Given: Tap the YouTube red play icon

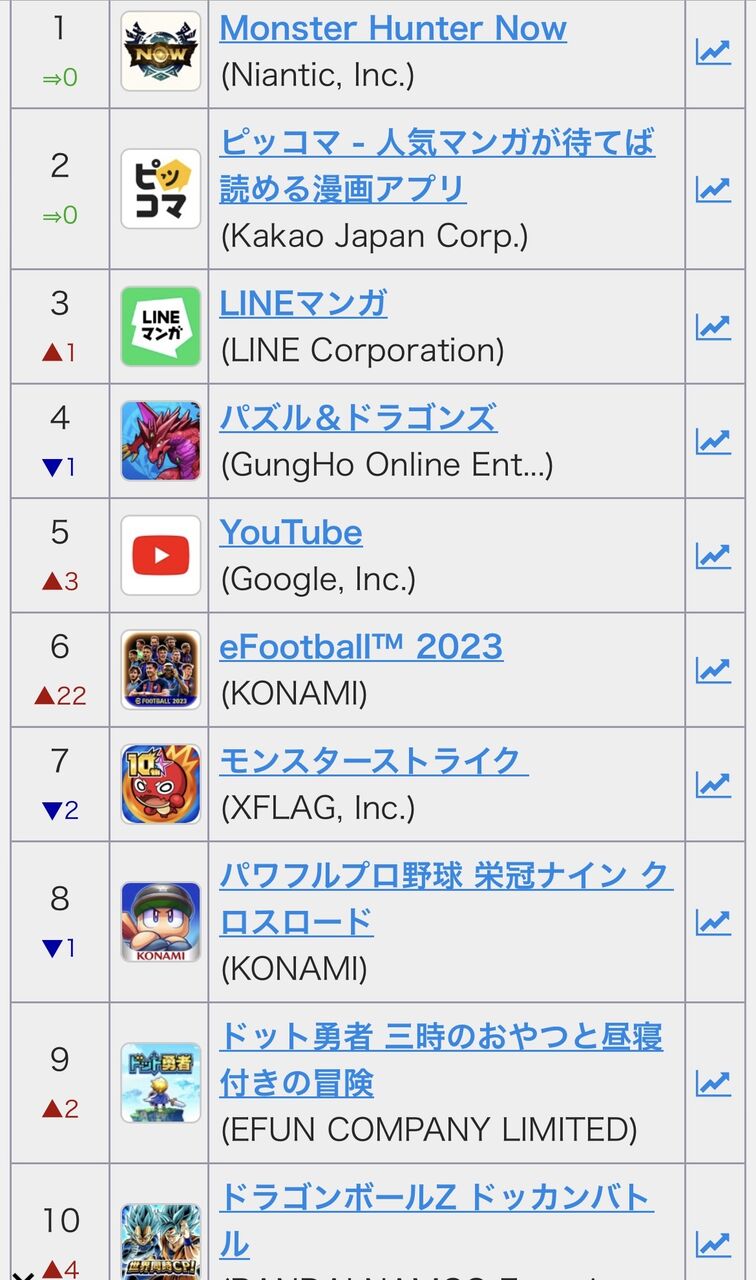Looking at the screenshot, I should [161, 555].
